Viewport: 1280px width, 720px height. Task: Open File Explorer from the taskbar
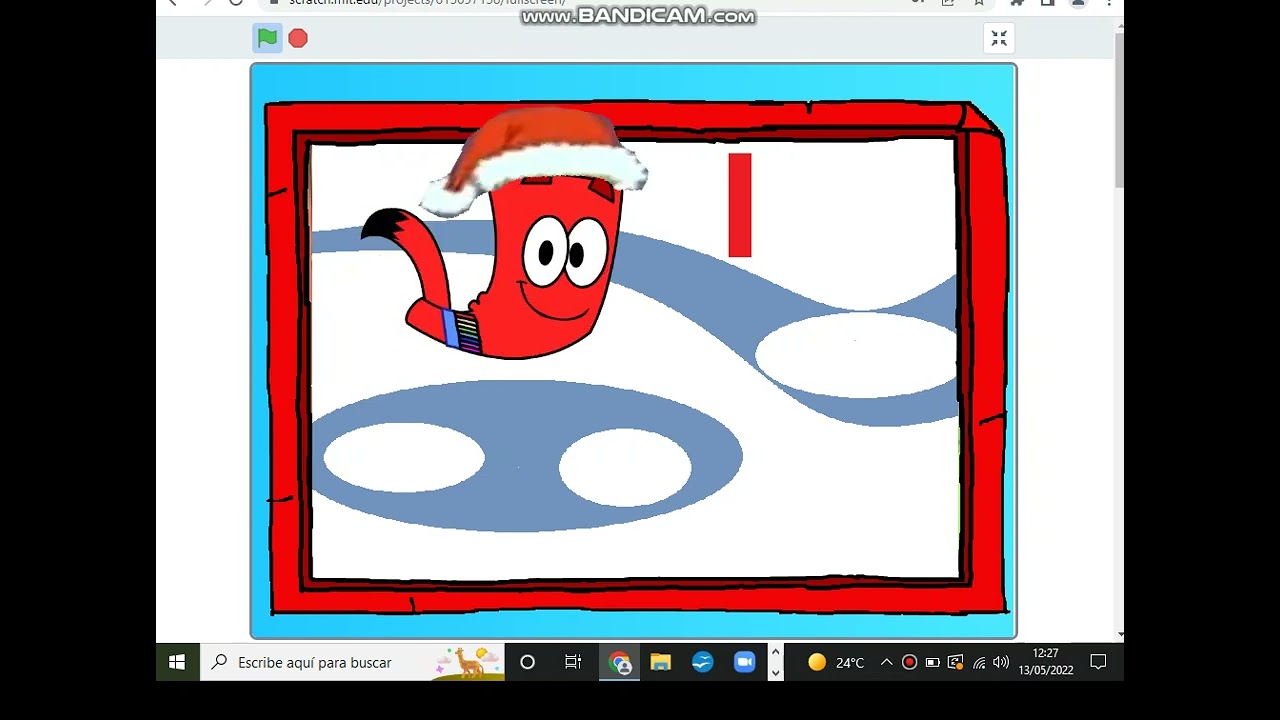coord(661,662)
